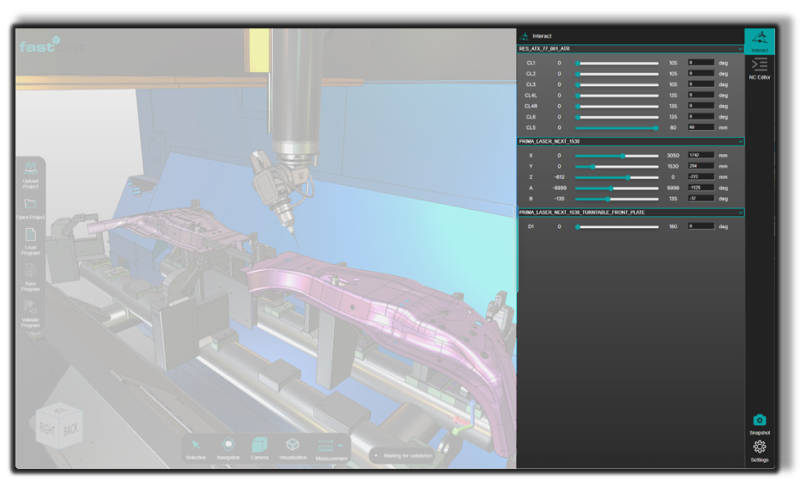This screenshot has width=809, height=487.
Task: Switch to the Interact tab
Action: pos(759,40)
